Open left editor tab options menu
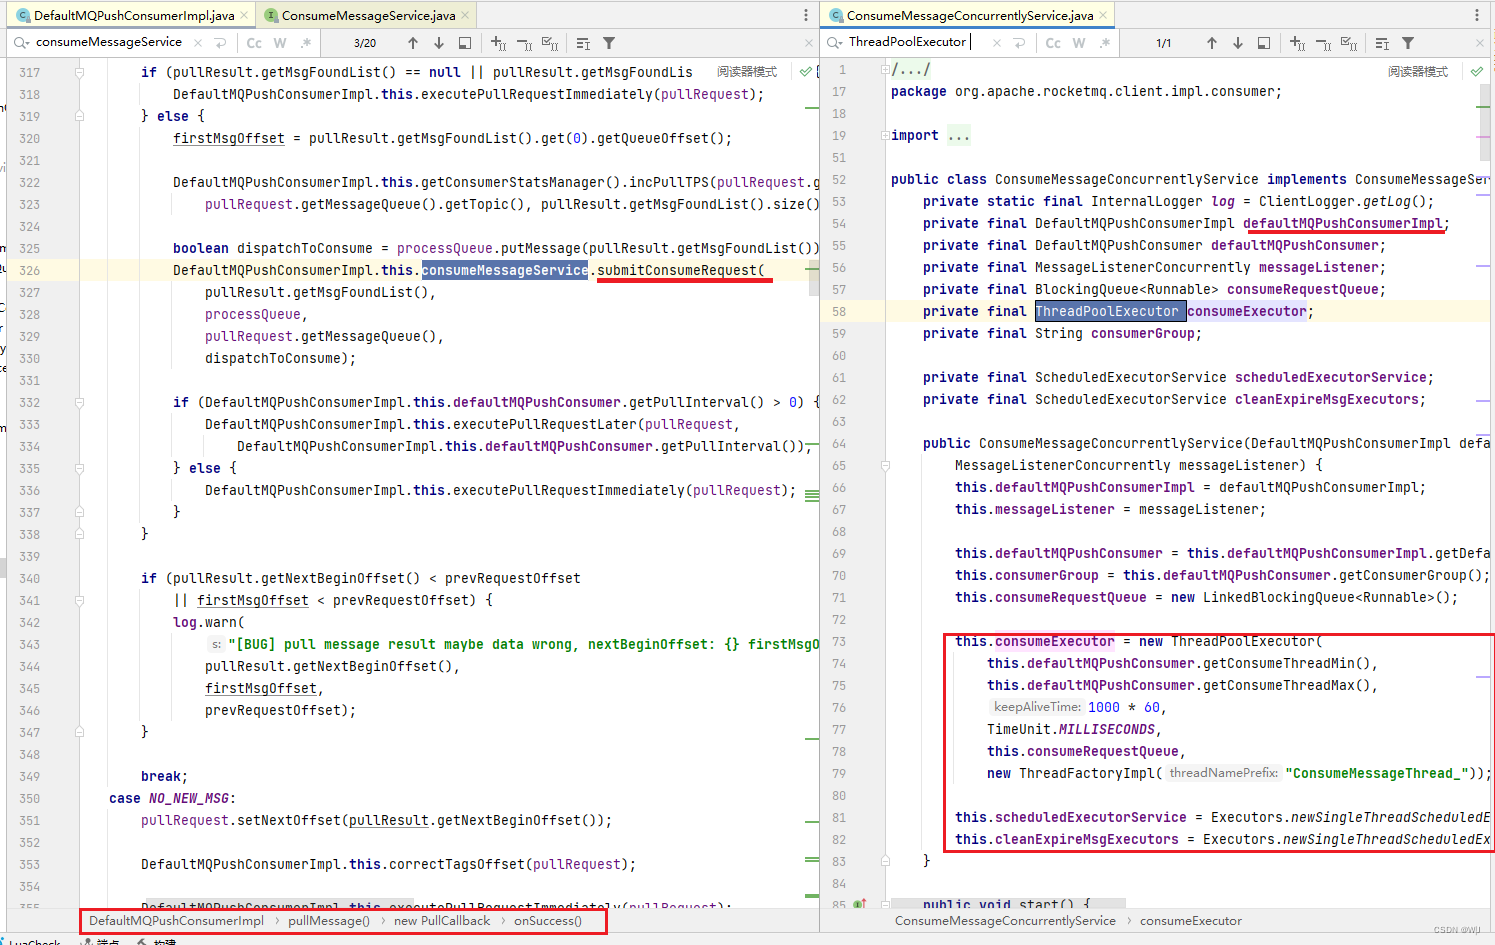1495x945 pixels. click(x=806, y=15)
